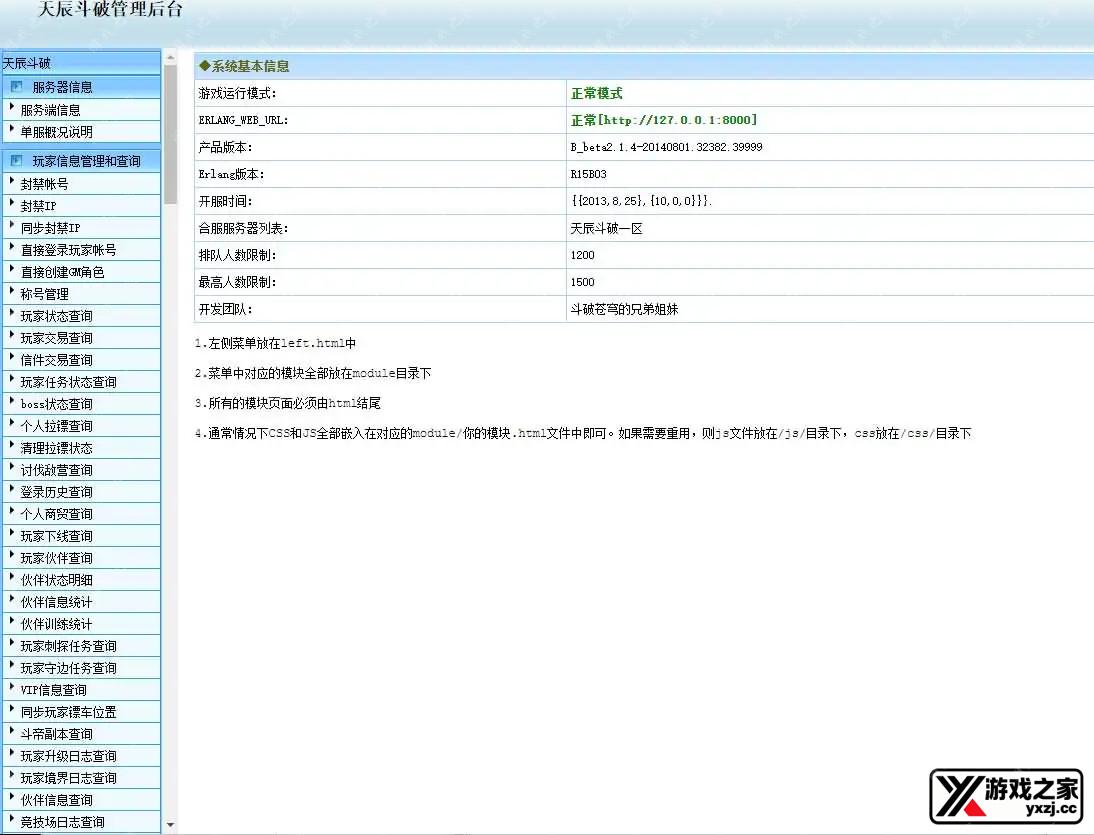The image size is (1094, 835).
Task: Click the 天辰斗破一区 server value
Action: [x=606, y=228]
